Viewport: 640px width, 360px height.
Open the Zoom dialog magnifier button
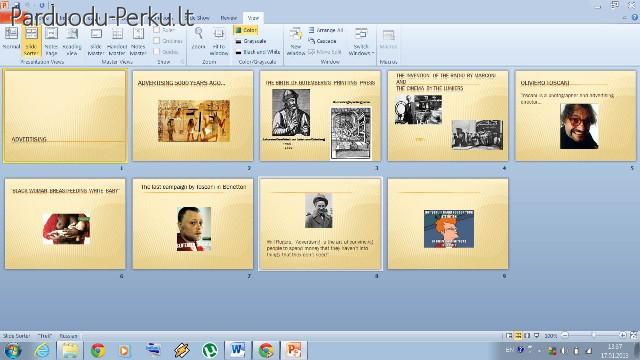pos(198,38)
